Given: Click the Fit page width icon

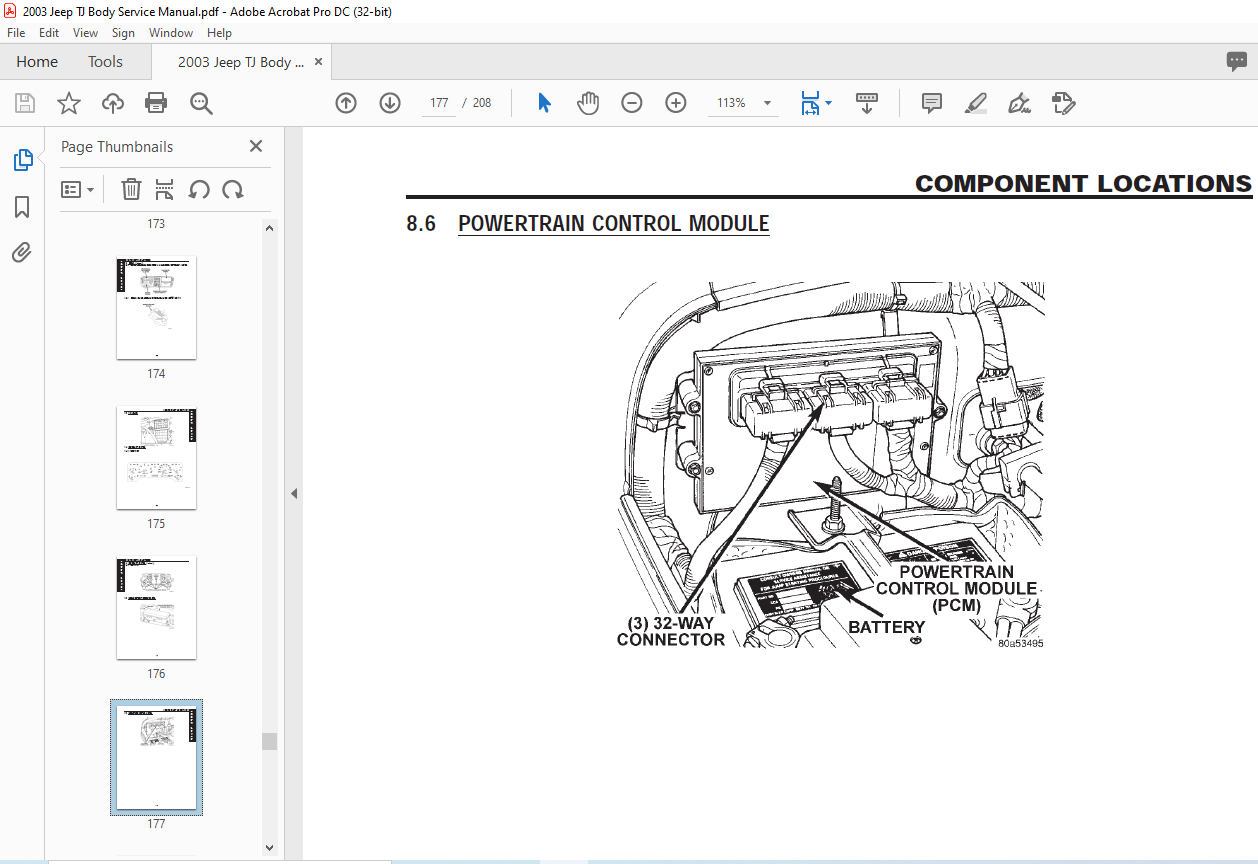Looking at the screenshot, I should [810, 103].
